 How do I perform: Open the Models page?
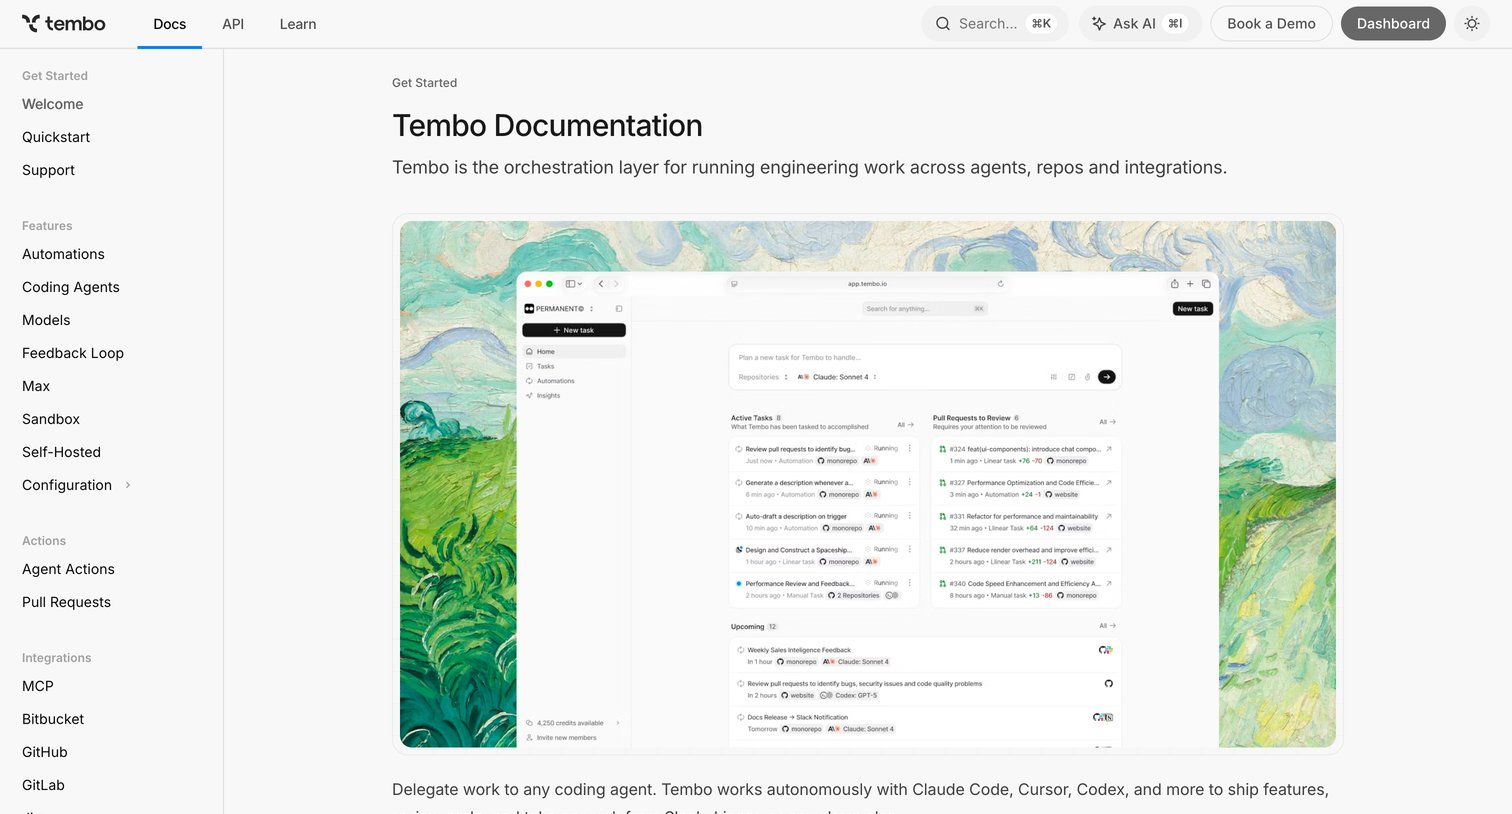pyautogui.click(x=46, y=320)
